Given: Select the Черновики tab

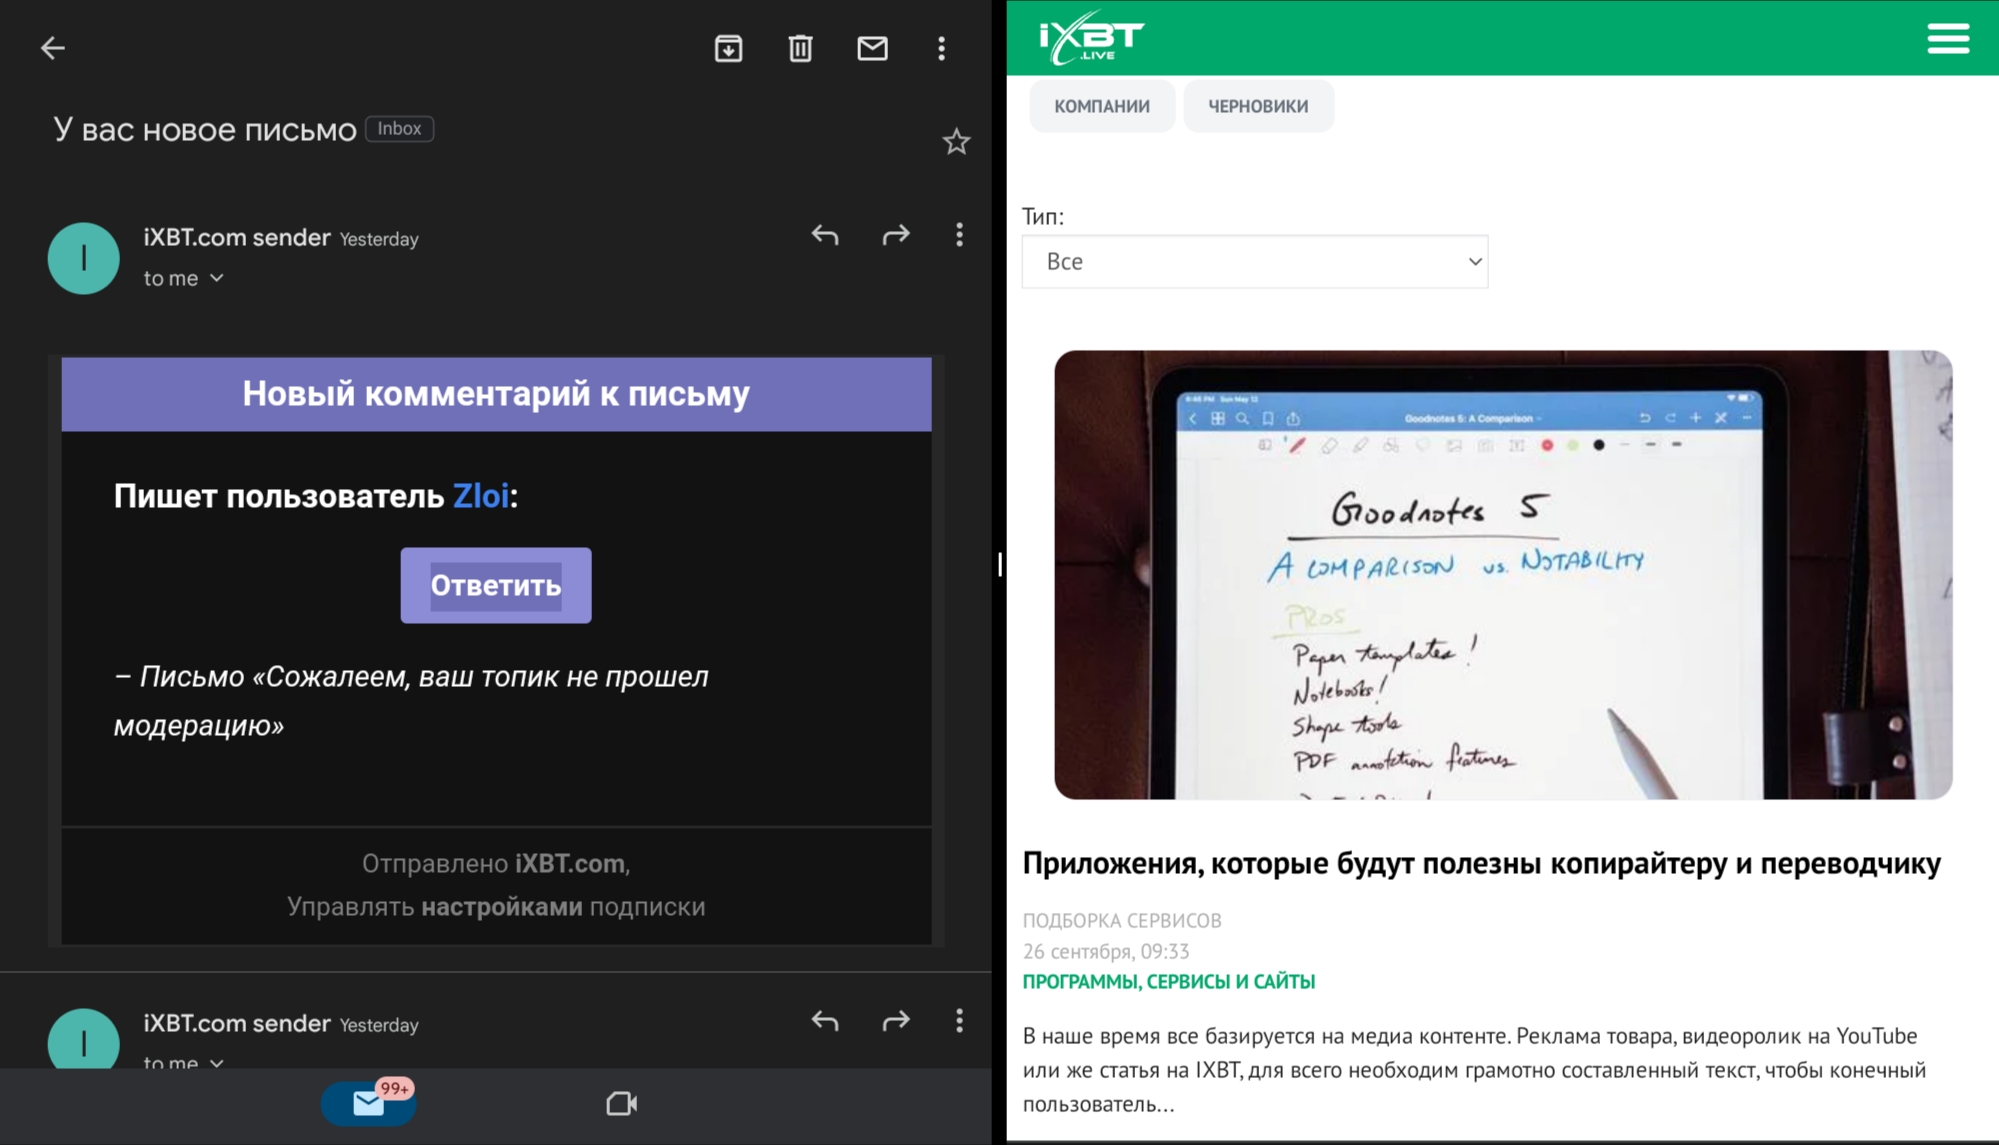Looking at the screenshot, I should (x=1258, y=106).
